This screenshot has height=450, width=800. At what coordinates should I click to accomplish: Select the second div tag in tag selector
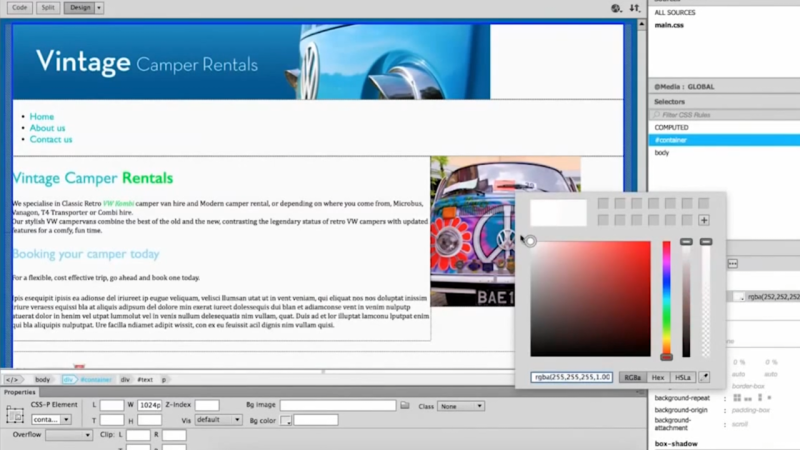click(x=125, y=380)
